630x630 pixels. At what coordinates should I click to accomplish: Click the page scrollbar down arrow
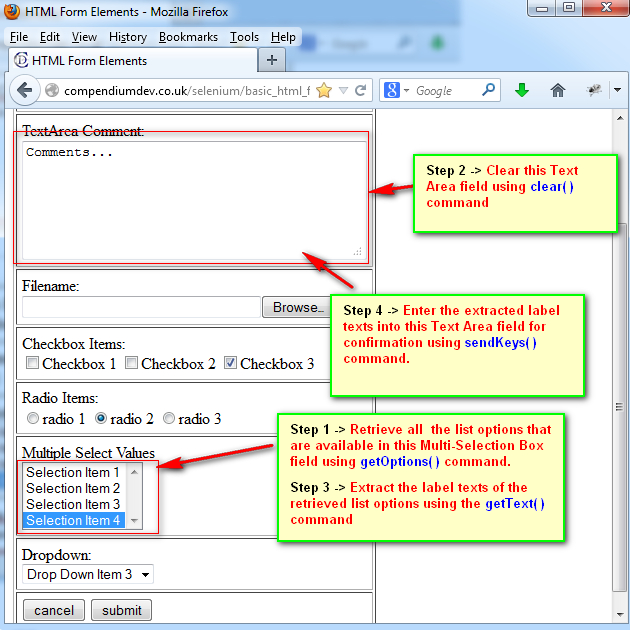(620, 614)
